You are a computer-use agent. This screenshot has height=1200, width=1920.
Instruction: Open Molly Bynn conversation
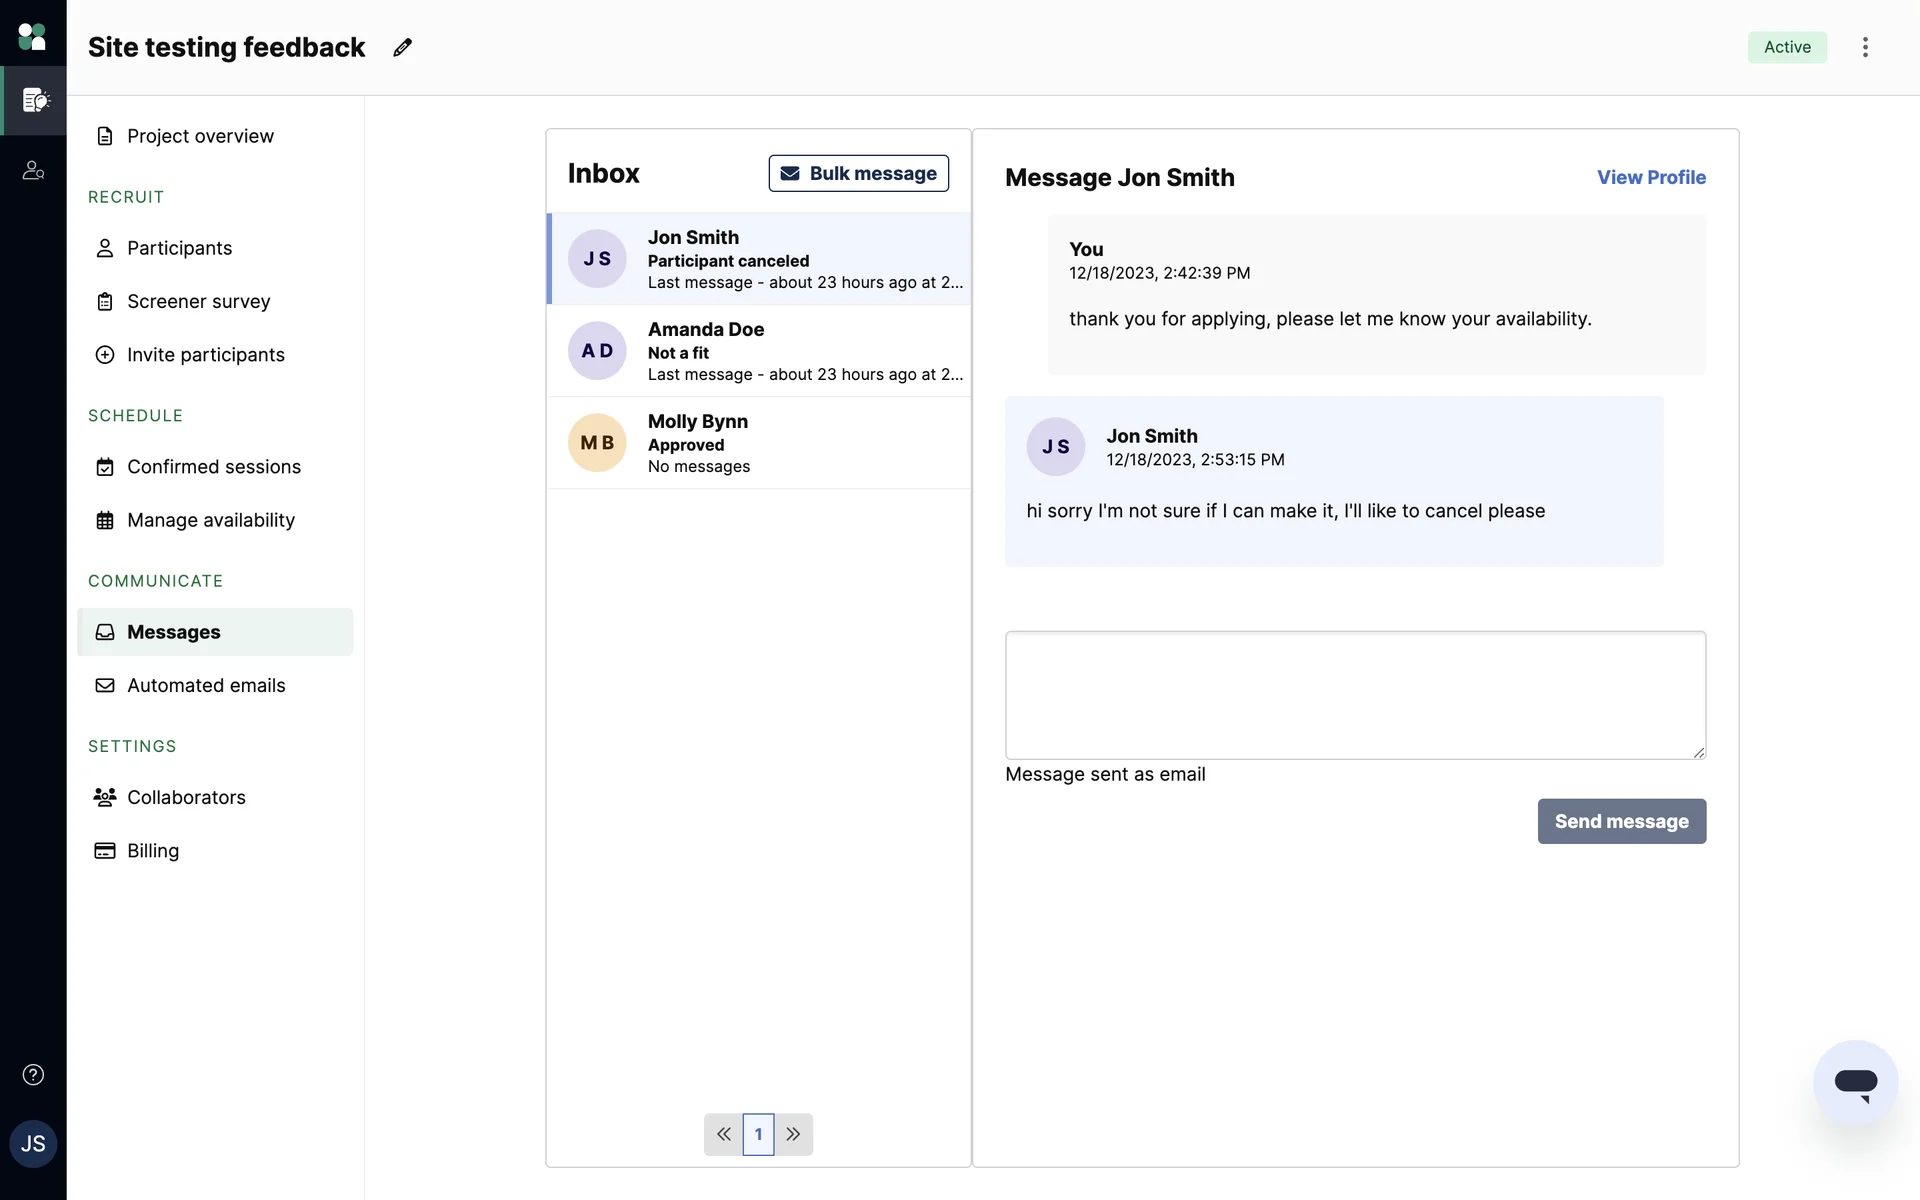(x=758, y=443)
